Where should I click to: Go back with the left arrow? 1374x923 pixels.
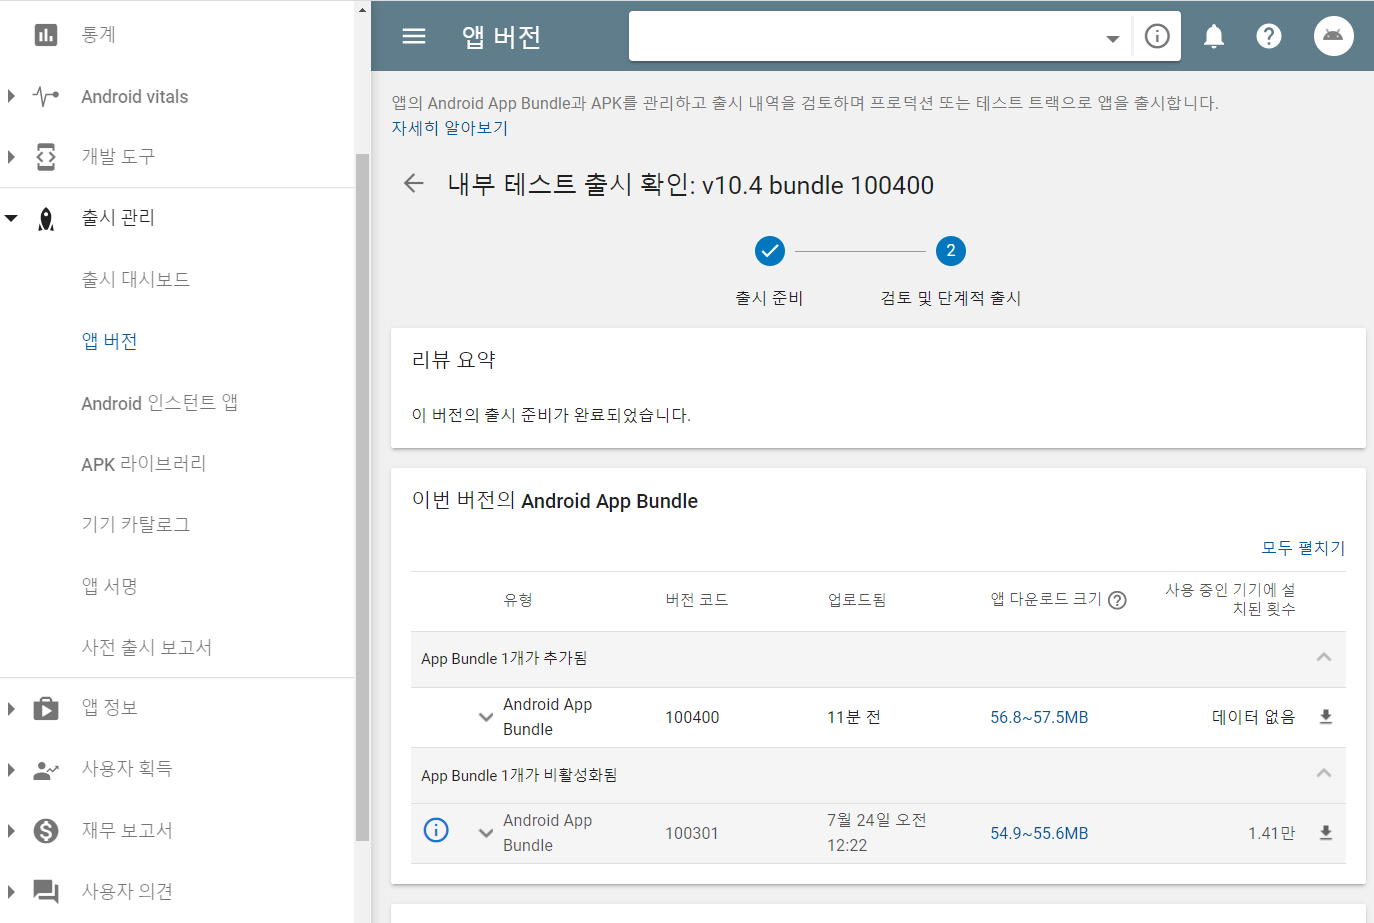click(x=414, y=183)
